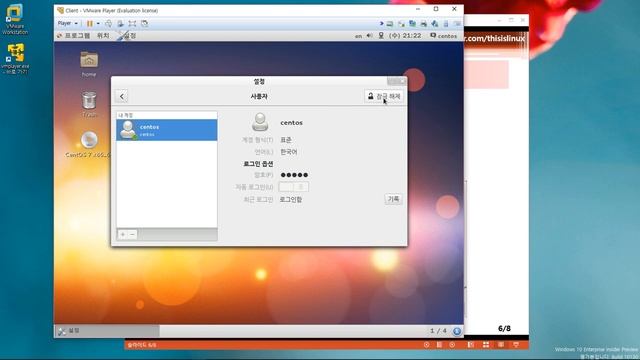The image size is (640, 360).
Task: Click the 잠금 해제 unlock button
Action: tap(384, 96)
